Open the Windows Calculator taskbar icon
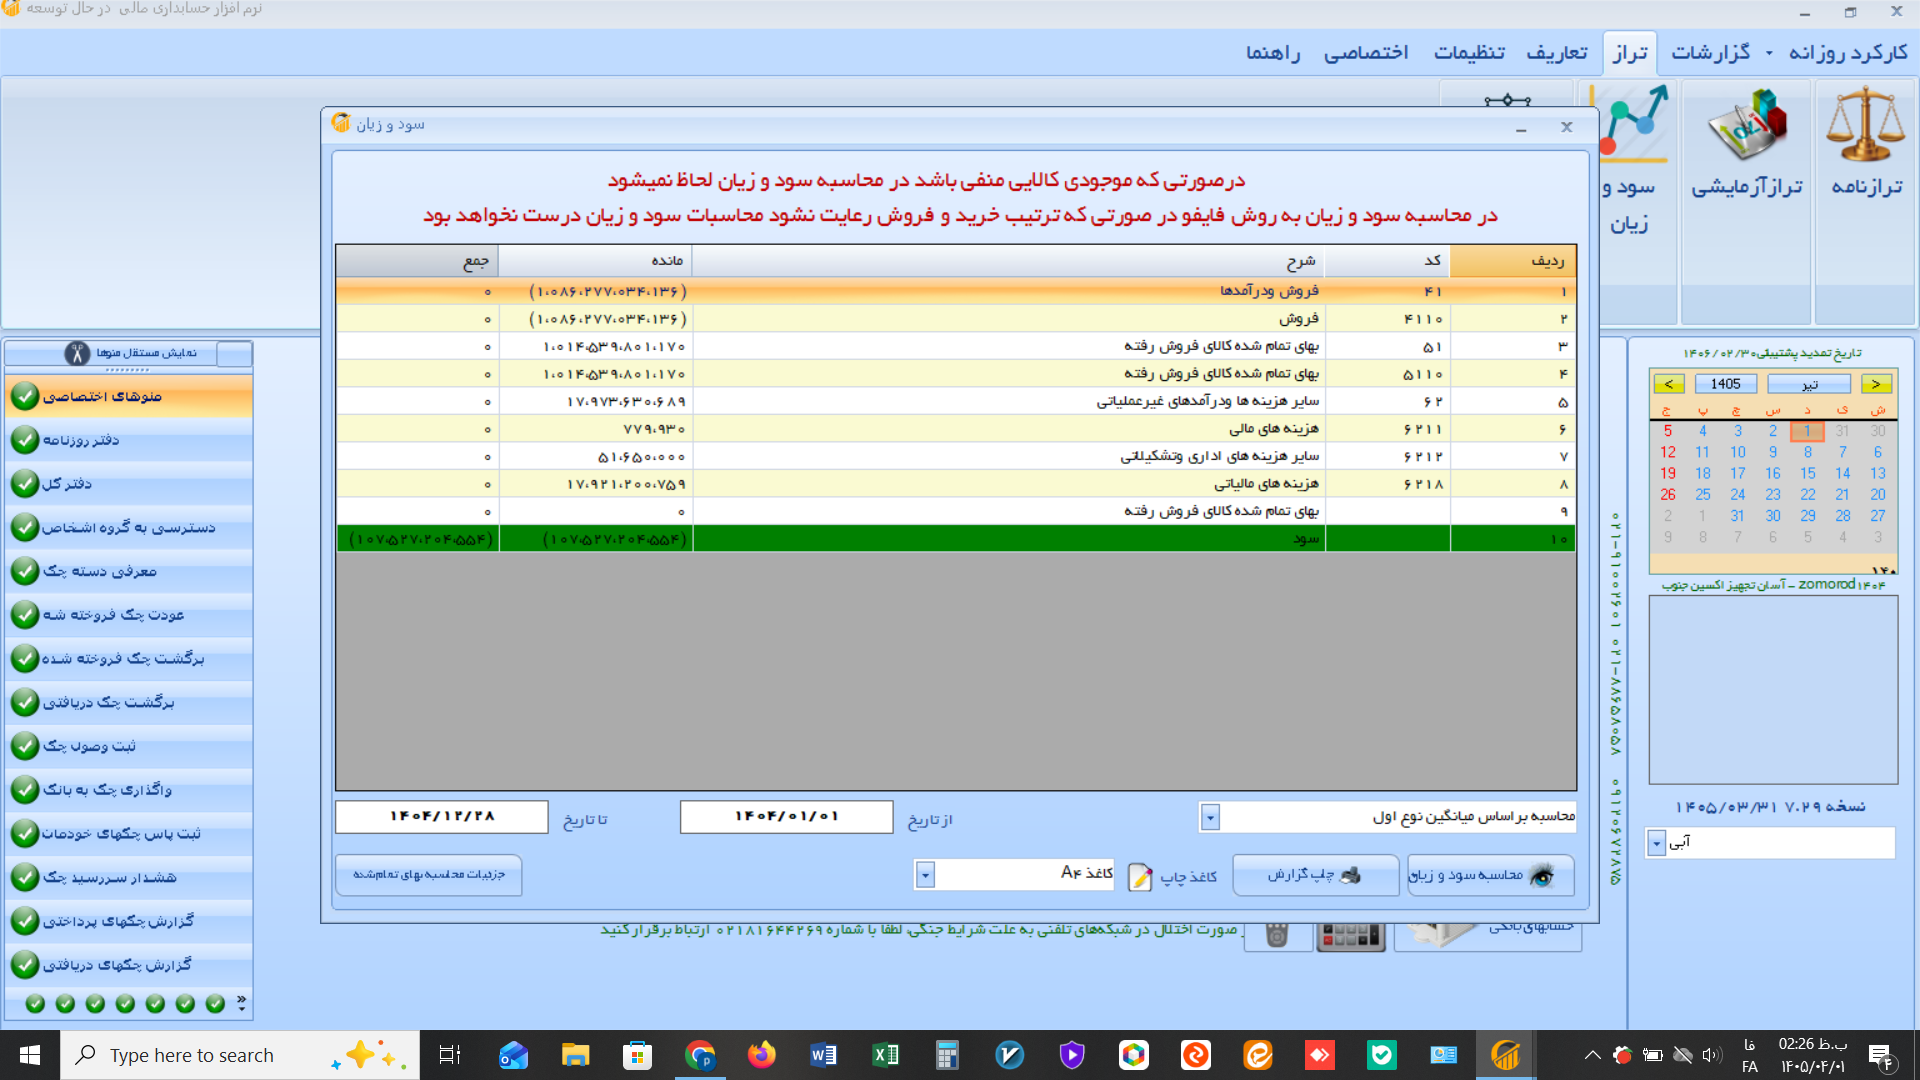Image resolution: width=1920 pixels, height=1080 pixels. tap(947, 1055)
